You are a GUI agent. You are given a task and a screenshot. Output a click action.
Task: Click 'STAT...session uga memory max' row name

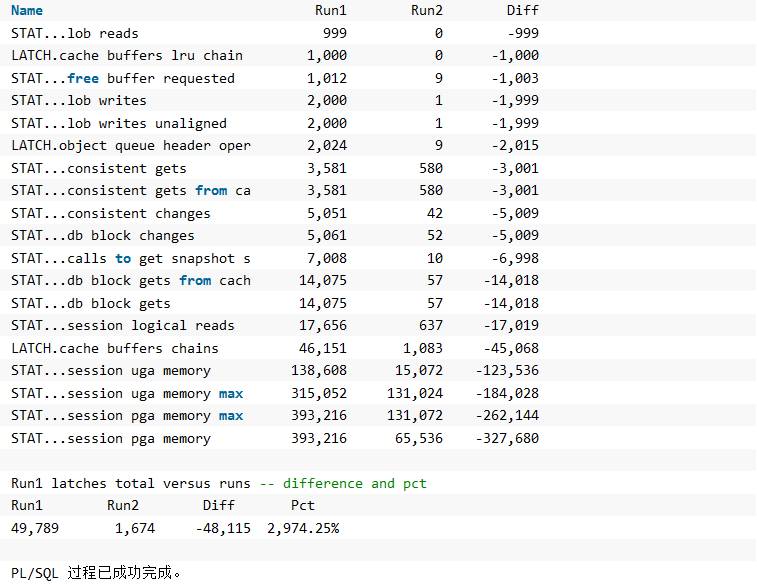[126, 394]
